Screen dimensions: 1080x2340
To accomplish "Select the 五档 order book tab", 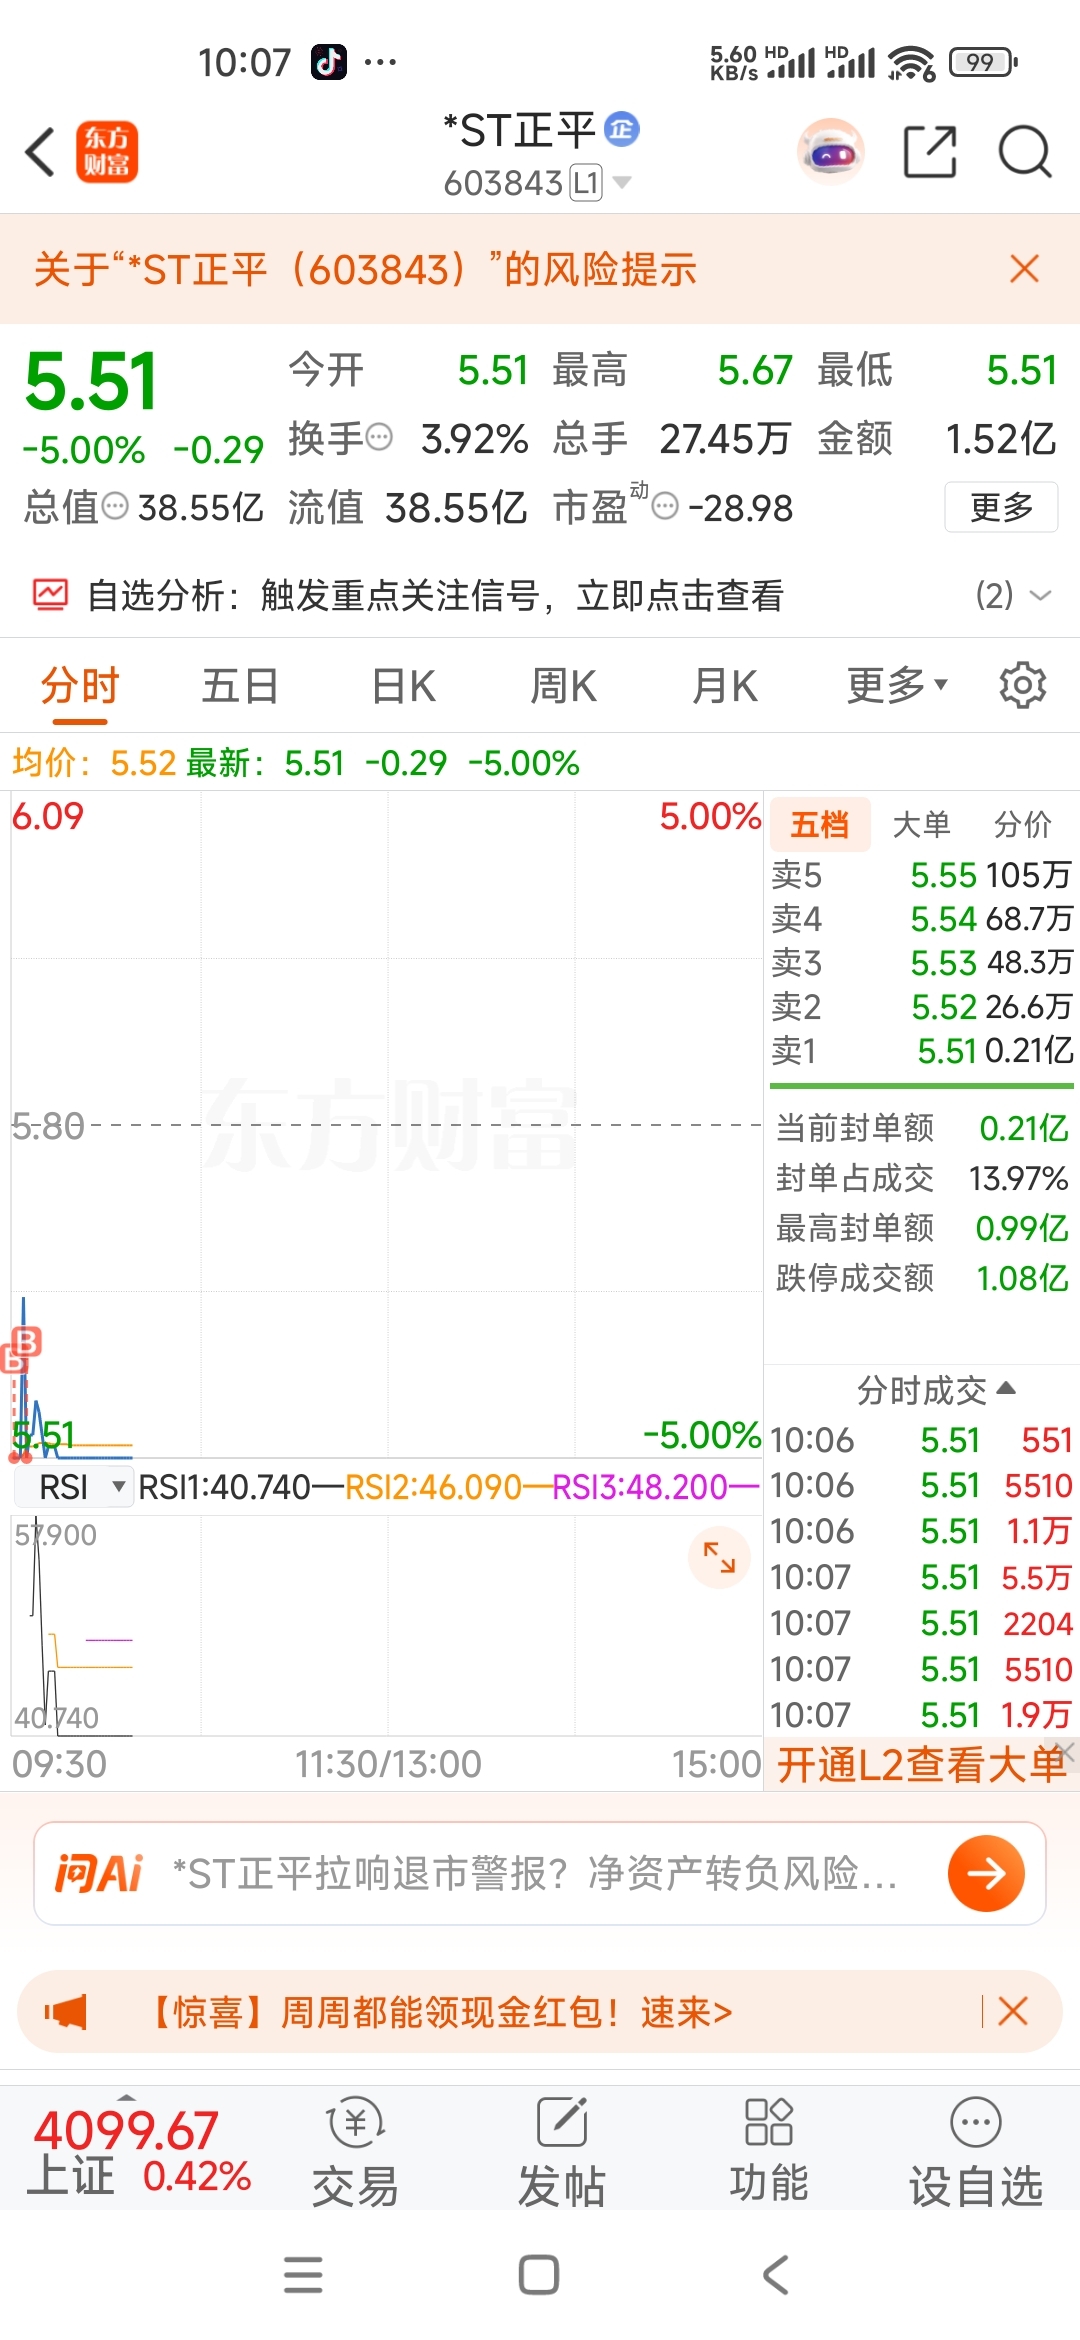I will pyautogui.click(x=820, y=824).
